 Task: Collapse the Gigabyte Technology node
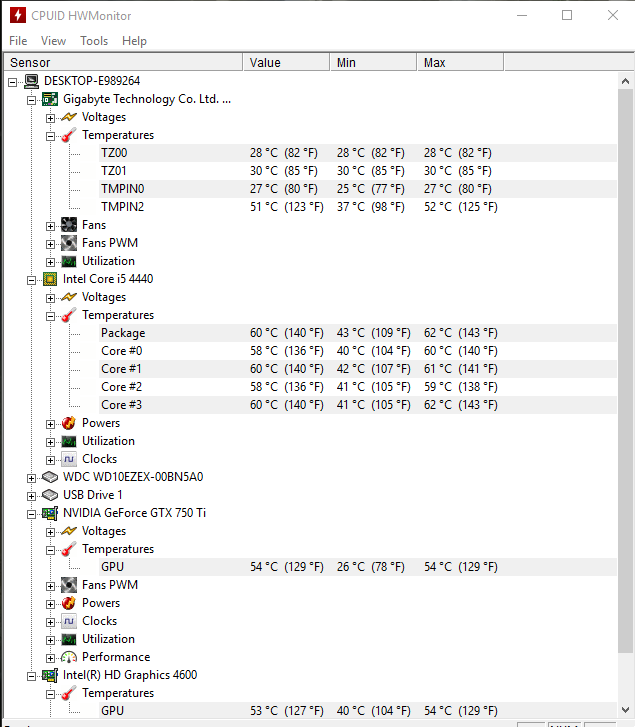[31, 101]
